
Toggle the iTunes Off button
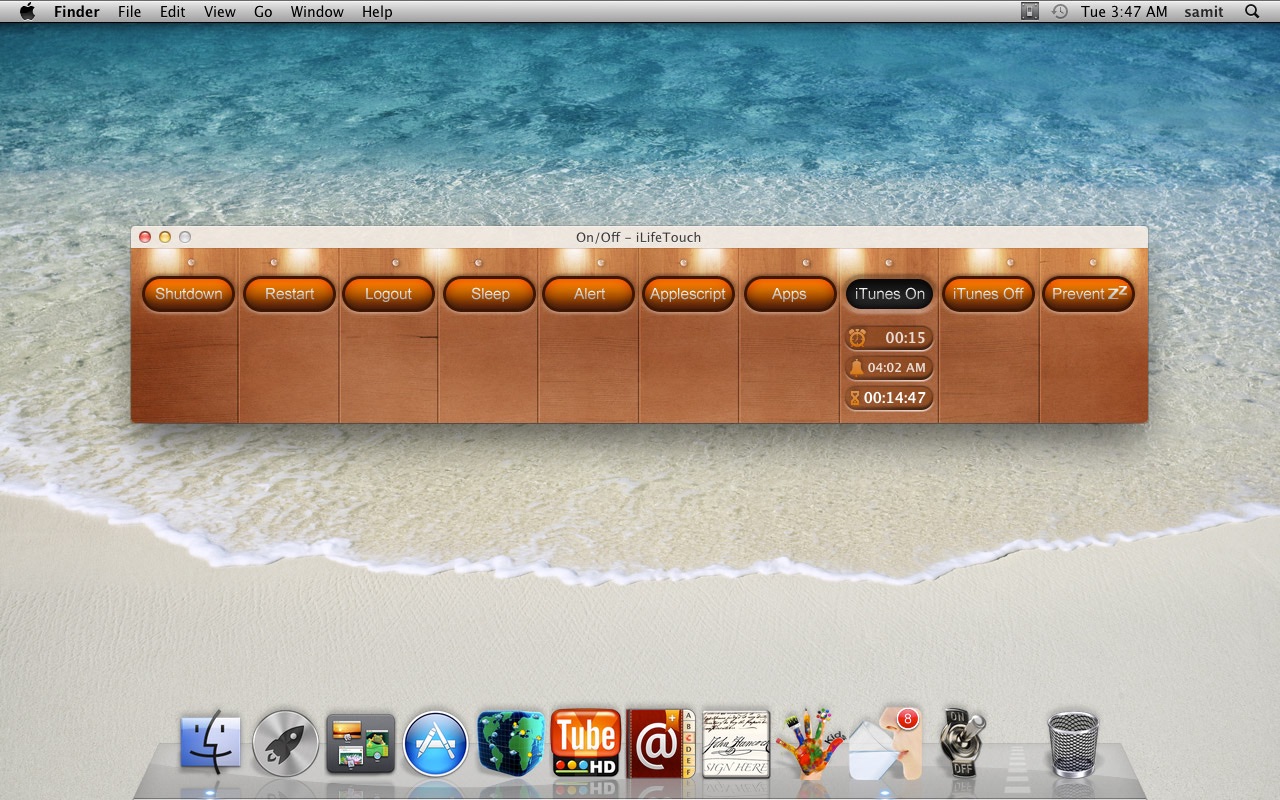pos(988,294)
